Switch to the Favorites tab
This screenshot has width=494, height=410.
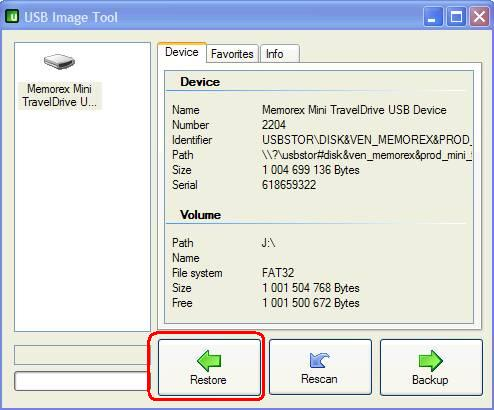click(232, 54)
